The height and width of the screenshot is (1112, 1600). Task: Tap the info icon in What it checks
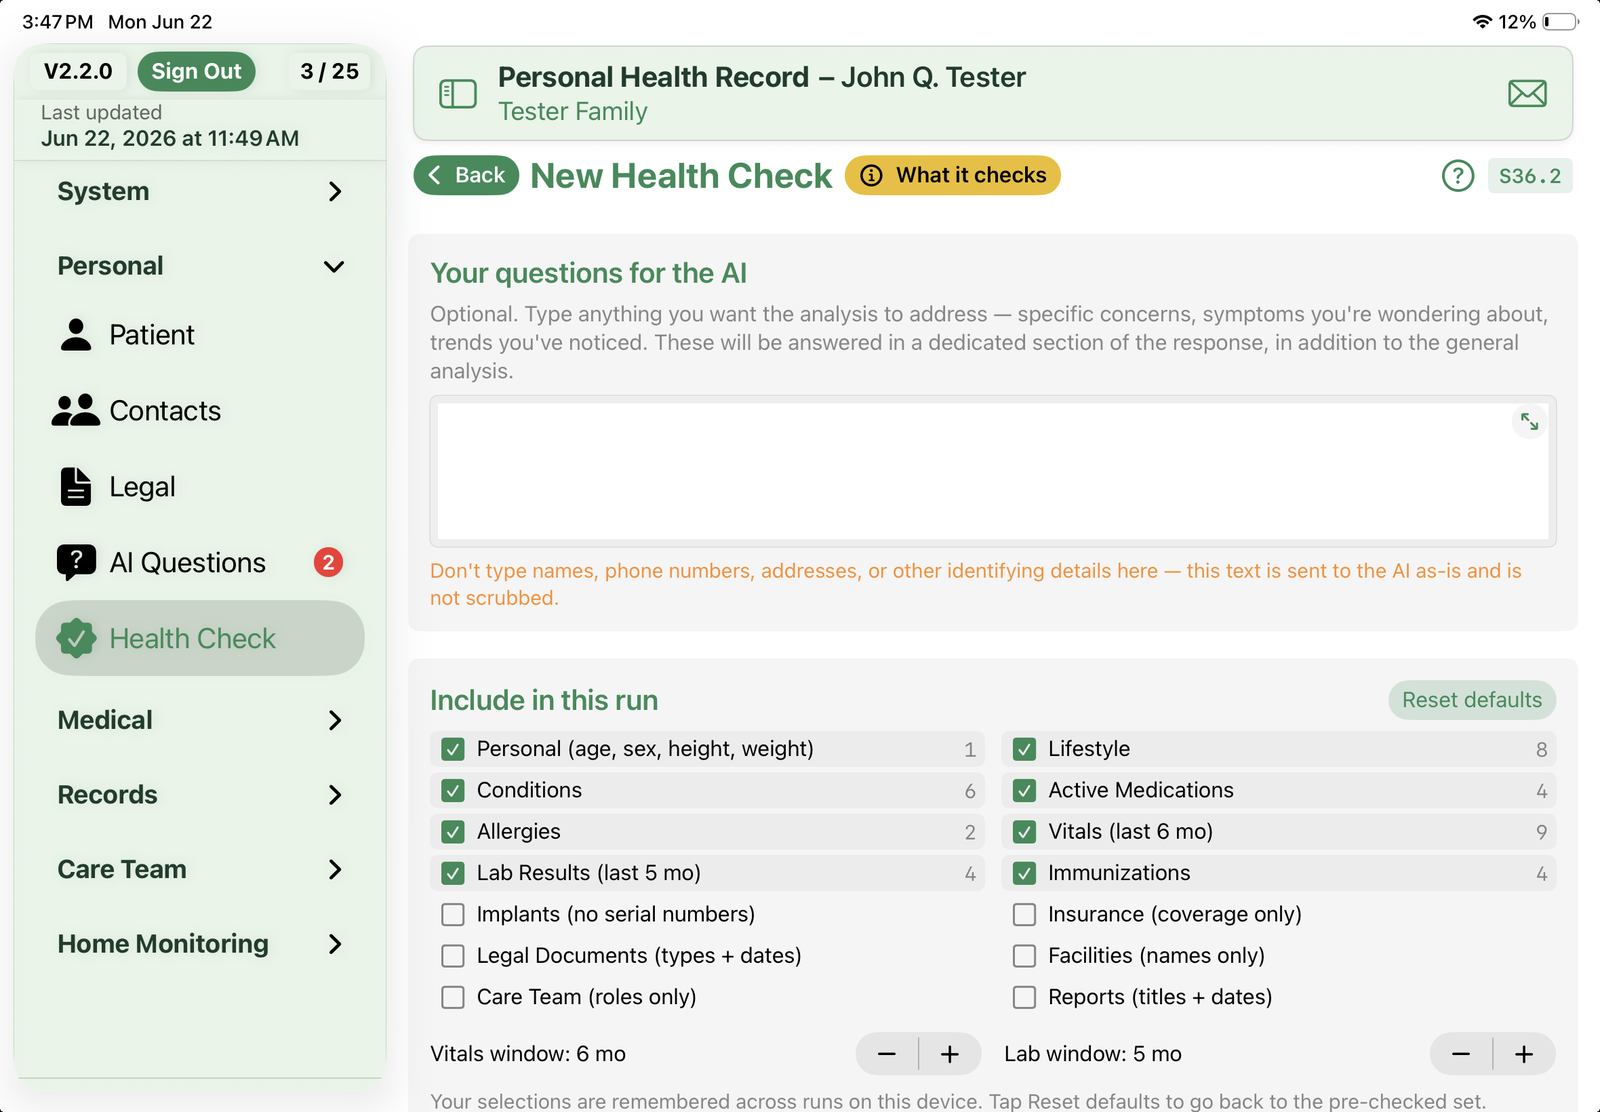click(x=872, y=176)
